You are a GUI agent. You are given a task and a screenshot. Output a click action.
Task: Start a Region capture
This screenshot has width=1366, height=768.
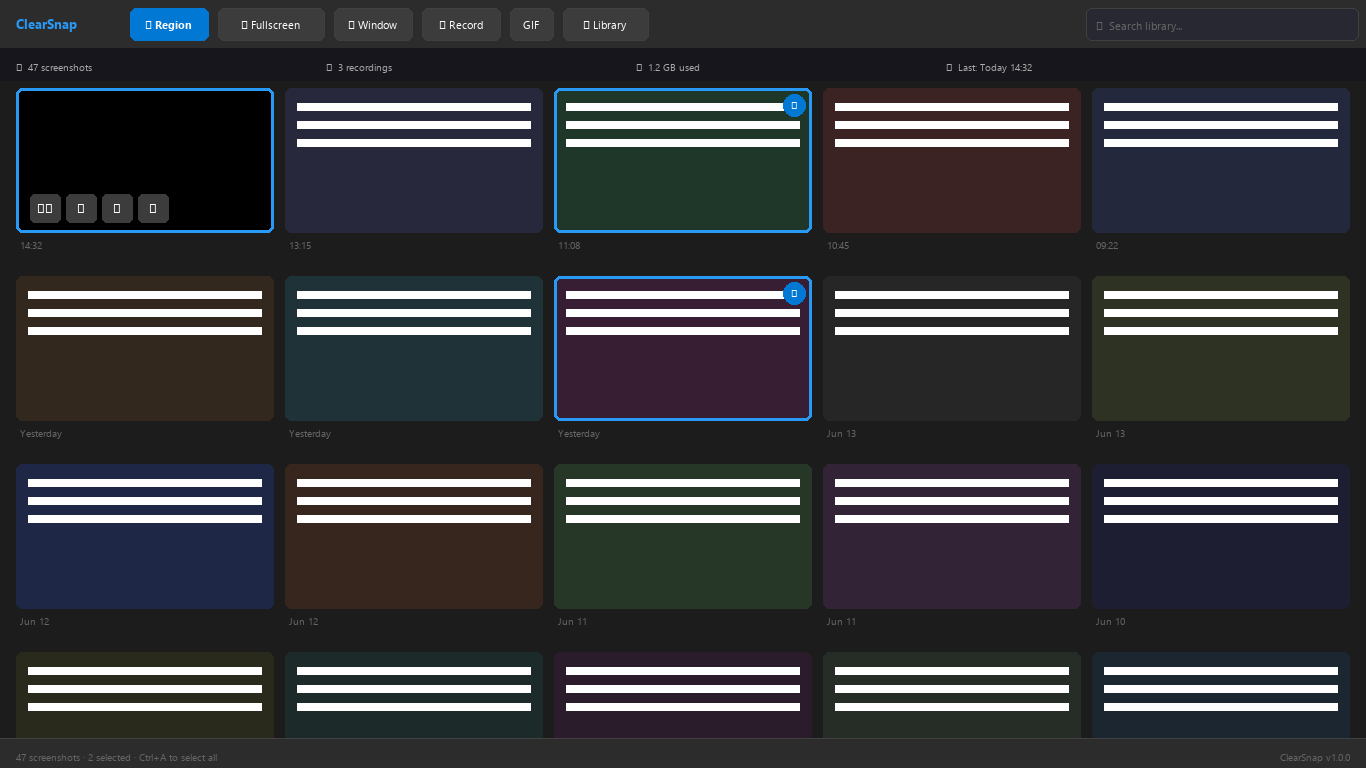169,25
